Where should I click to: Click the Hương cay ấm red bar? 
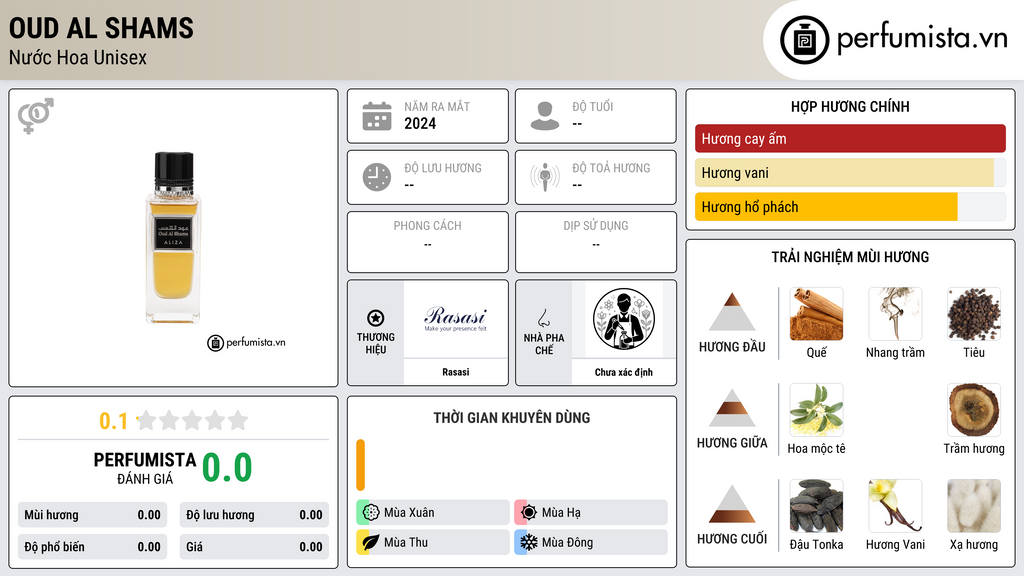(x=850, y=138)
